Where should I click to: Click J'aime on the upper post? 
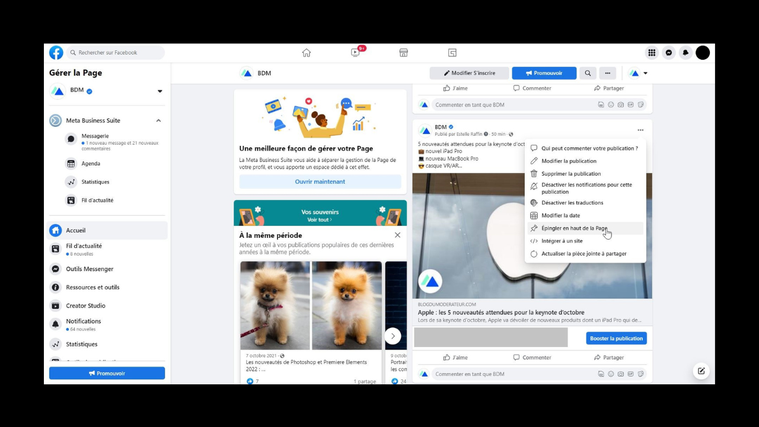(x=455, y=88)
